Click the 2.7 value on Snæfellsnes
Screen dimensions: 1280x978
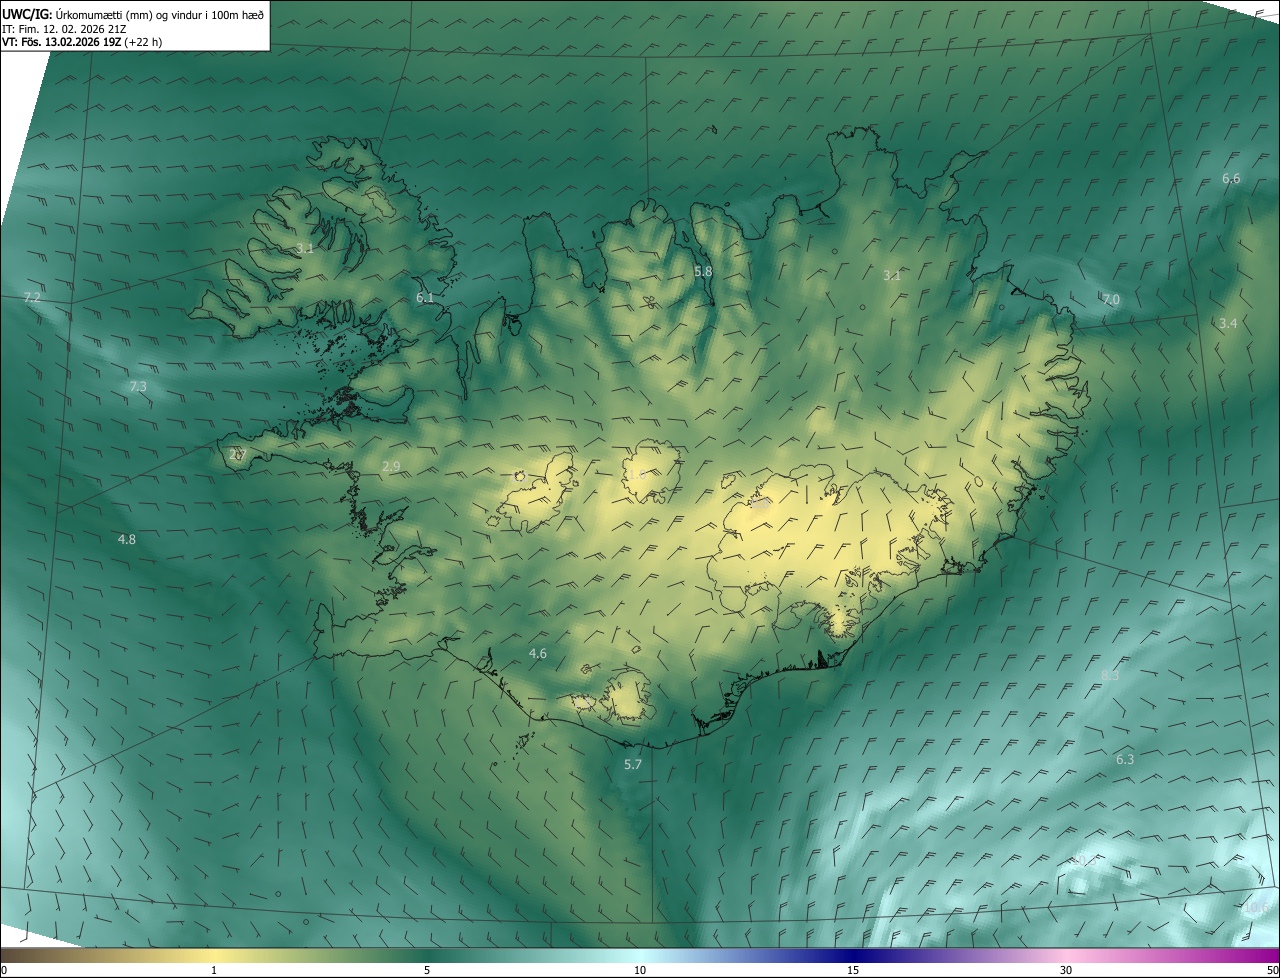coord(237,454)
